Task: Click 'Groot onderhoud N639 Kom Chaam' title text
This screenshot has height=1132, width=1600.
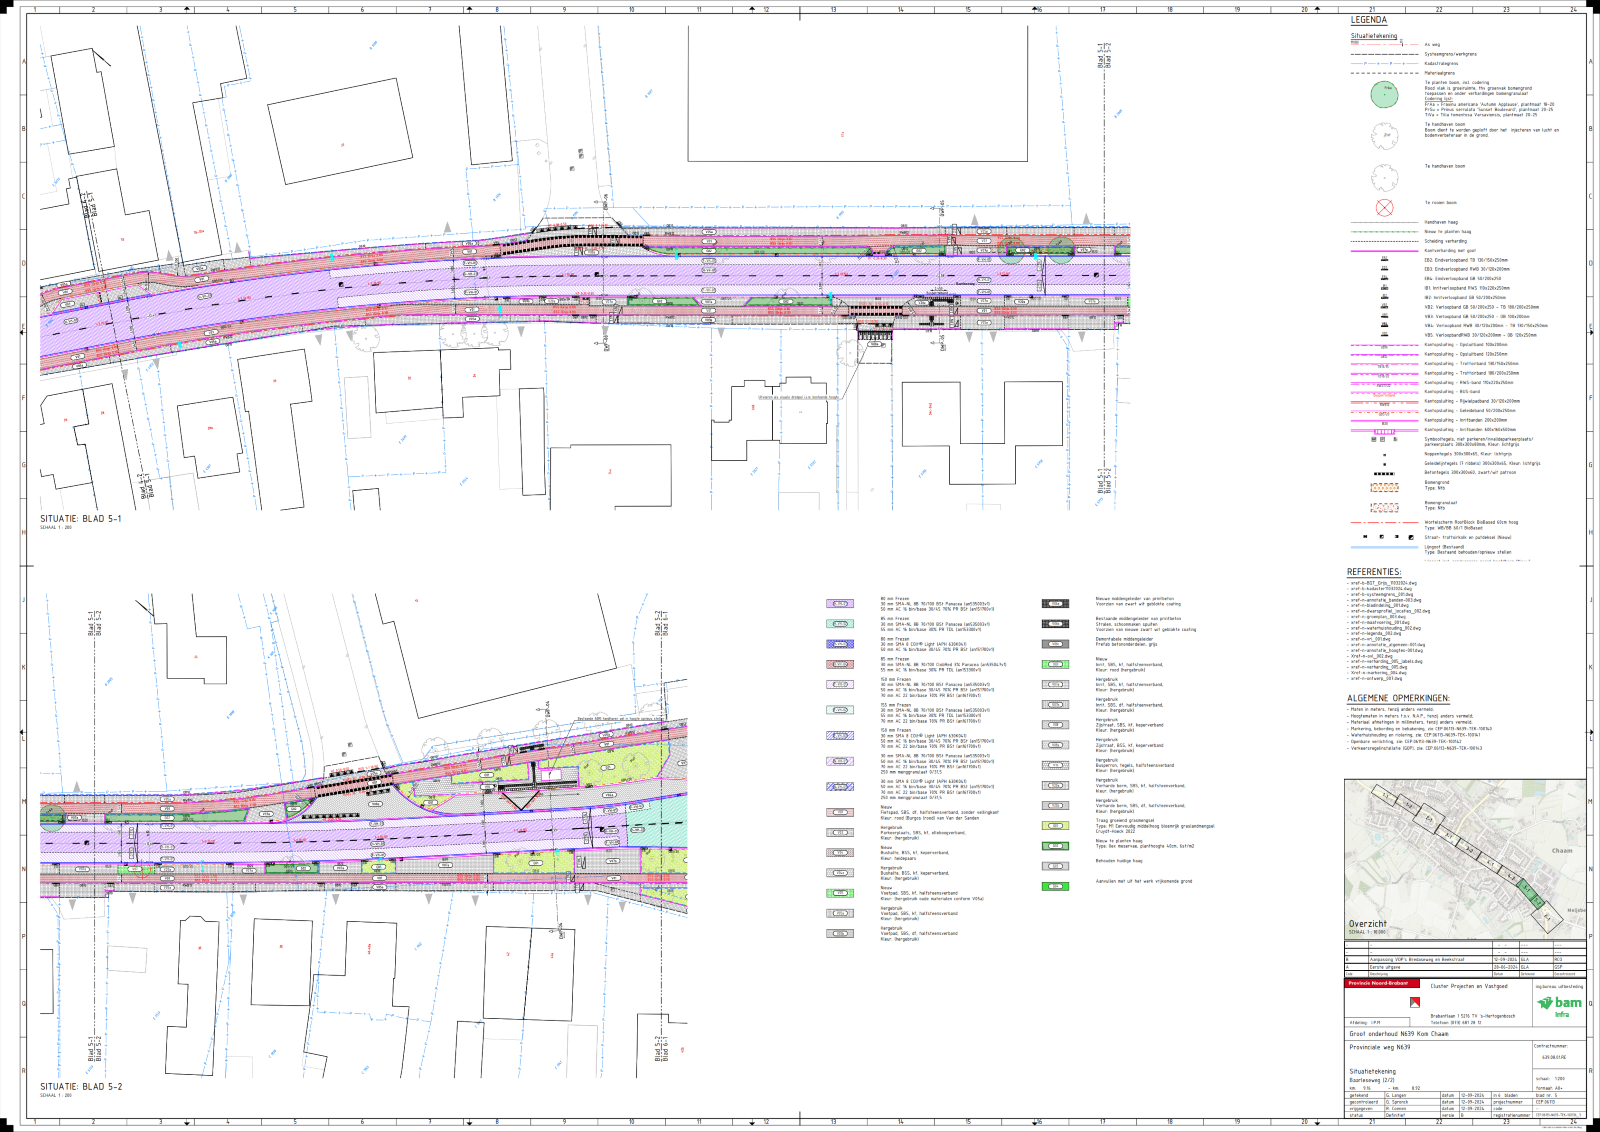Action: click(x=1398, y=1034)
